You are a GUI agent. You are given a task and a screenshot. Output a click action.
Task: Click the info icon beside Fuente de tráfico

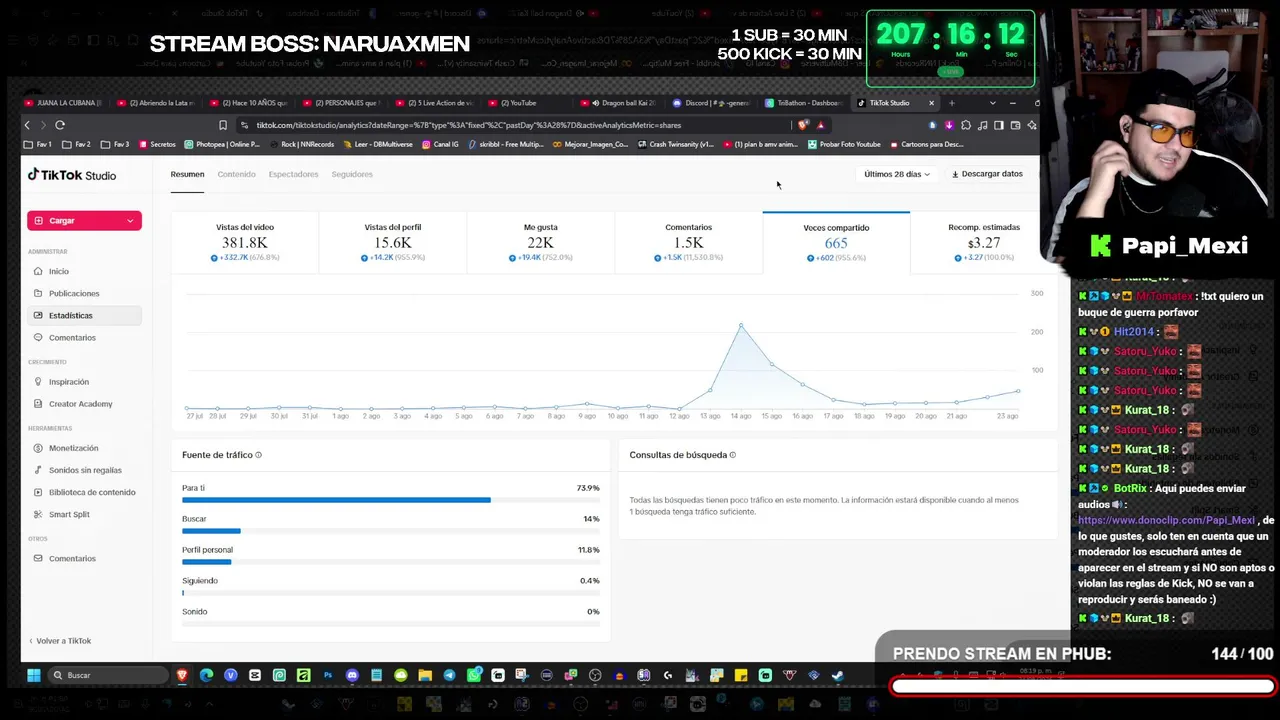click(x=258, y=455)
